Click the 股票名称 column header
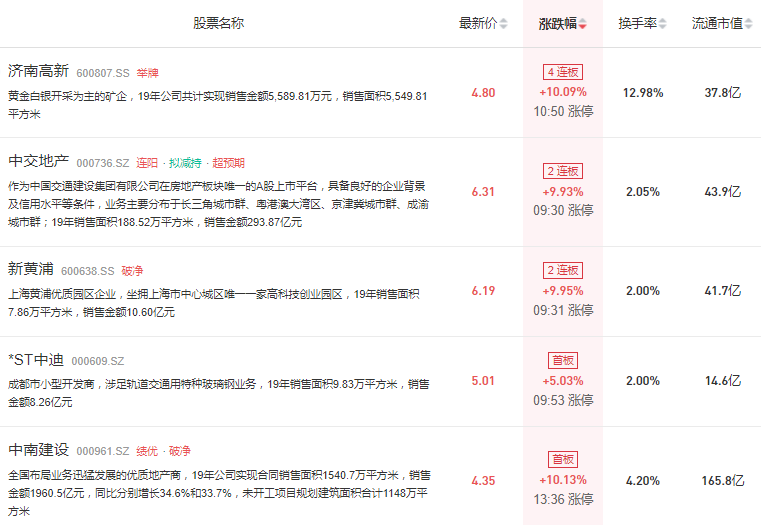Screen dimensions: 761x525 [x=218, y=23]
